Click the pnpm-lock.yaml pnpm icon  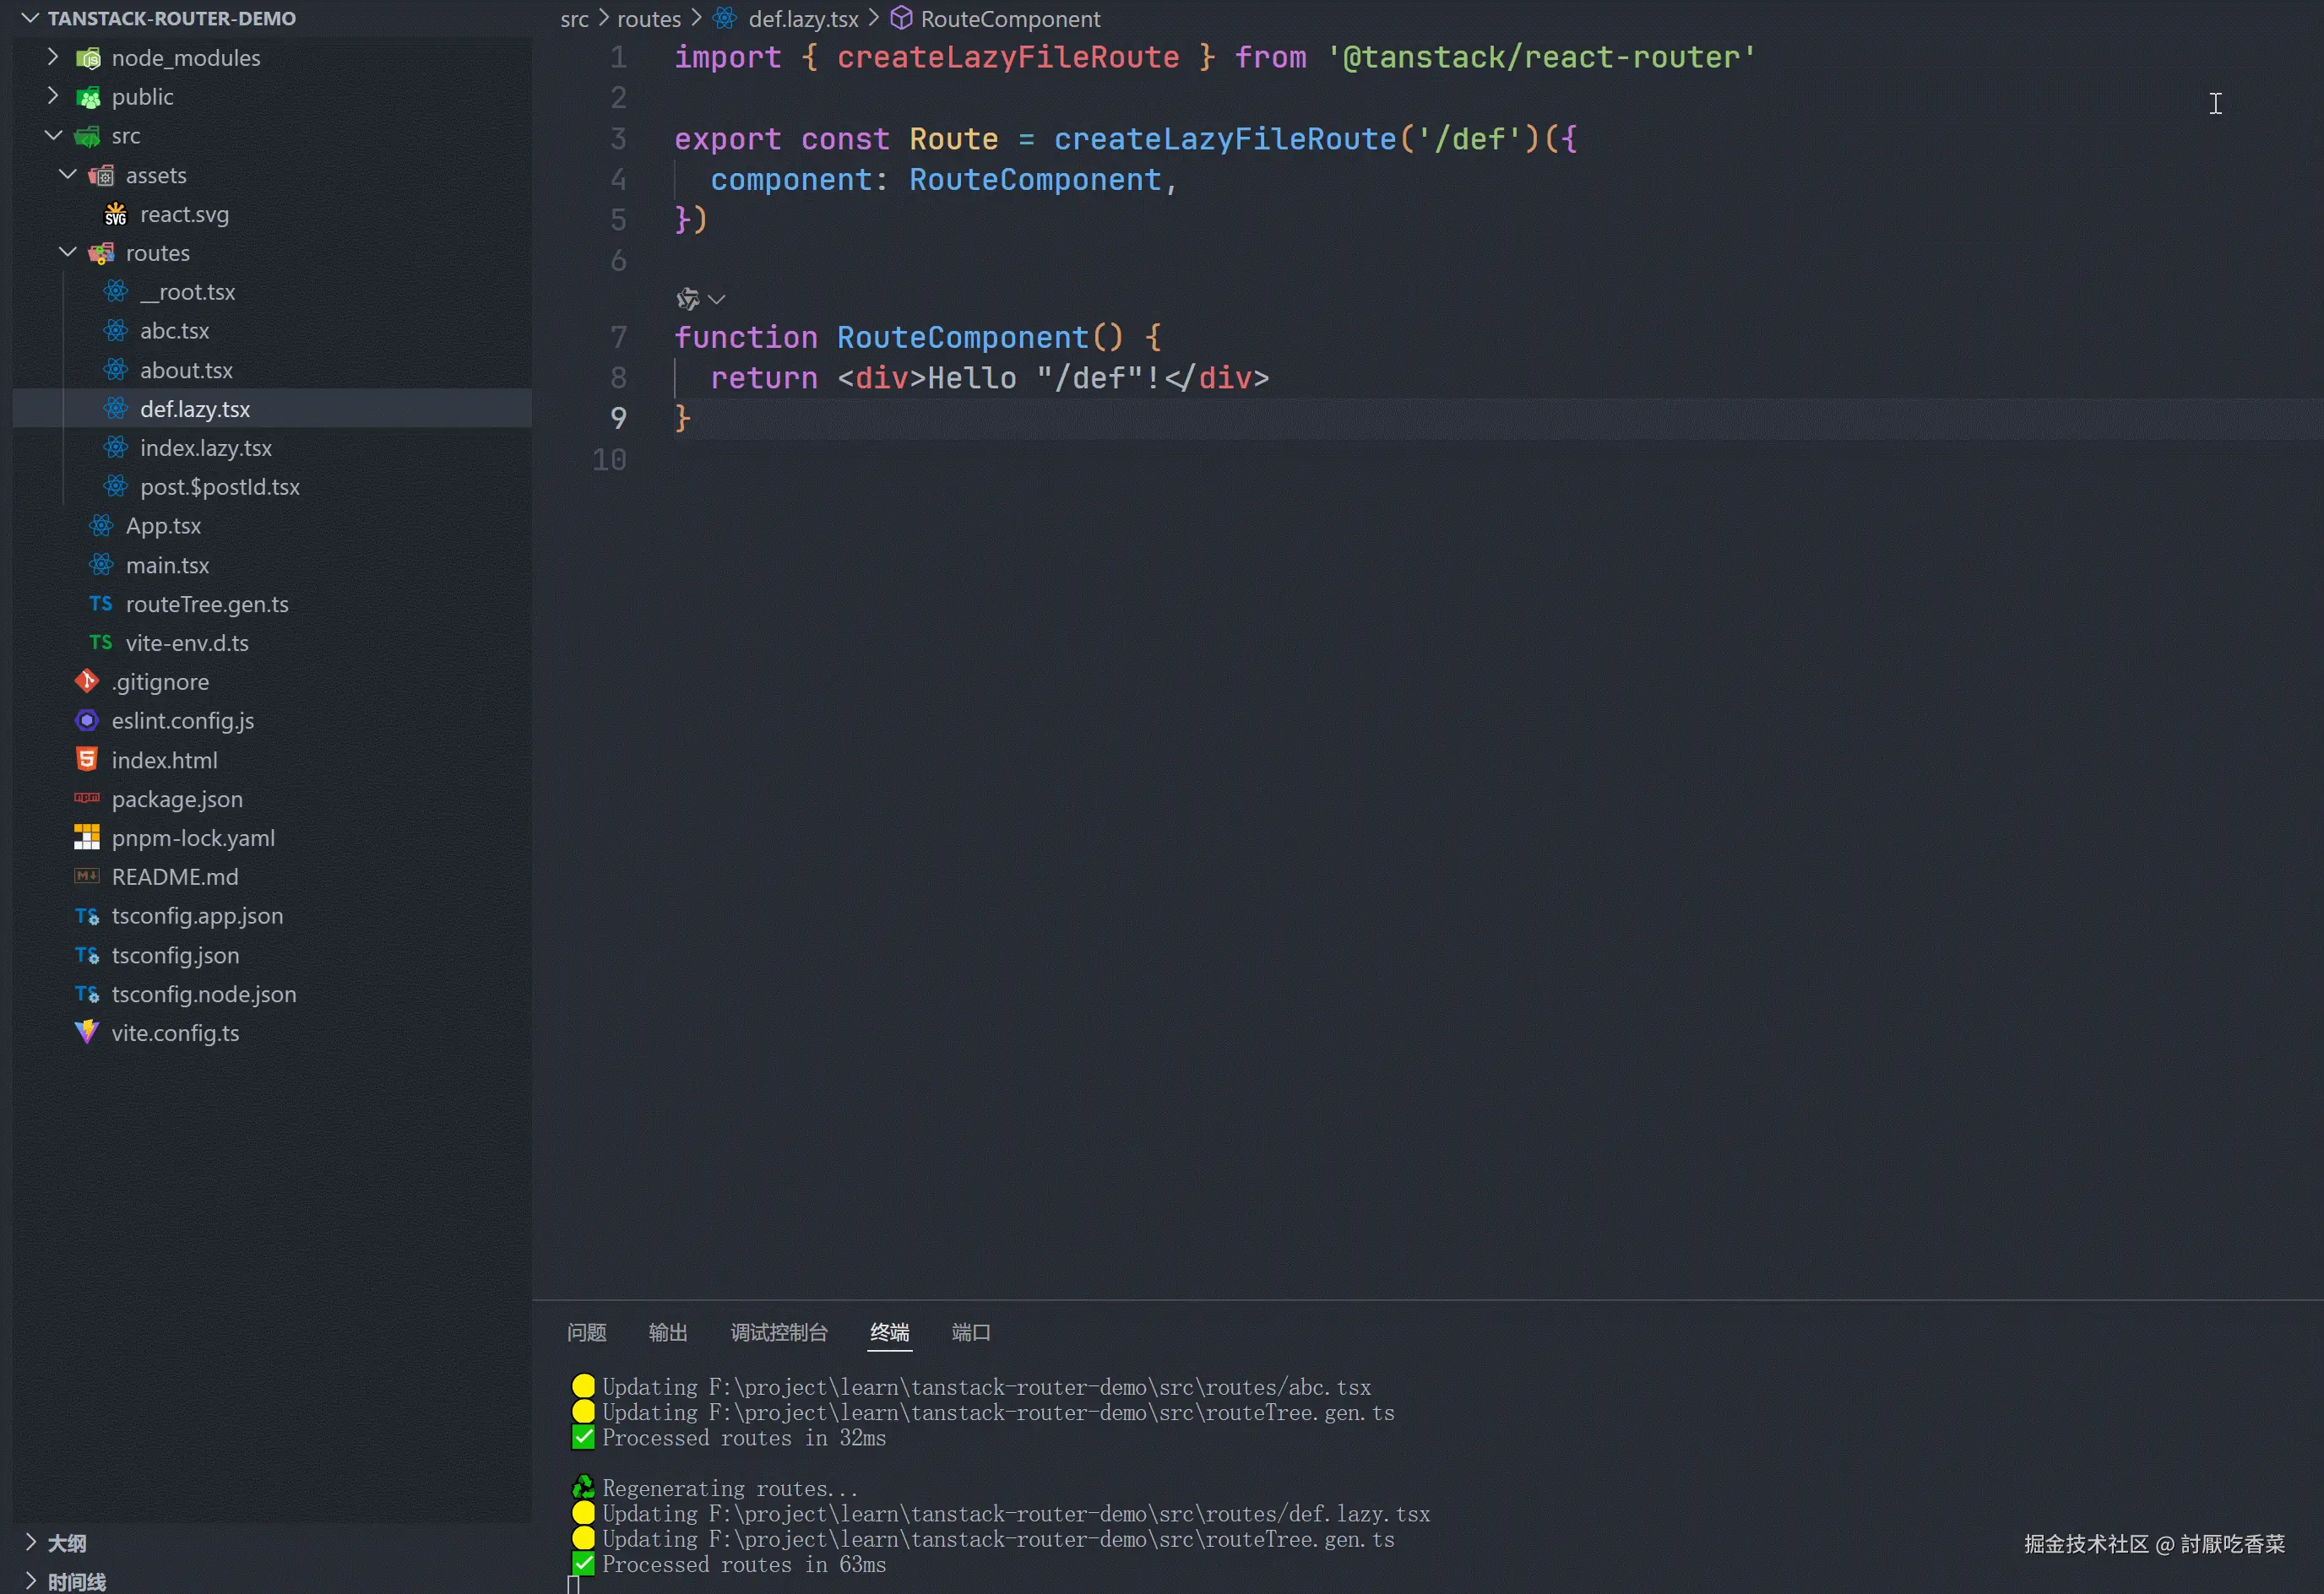pos(87,838)
